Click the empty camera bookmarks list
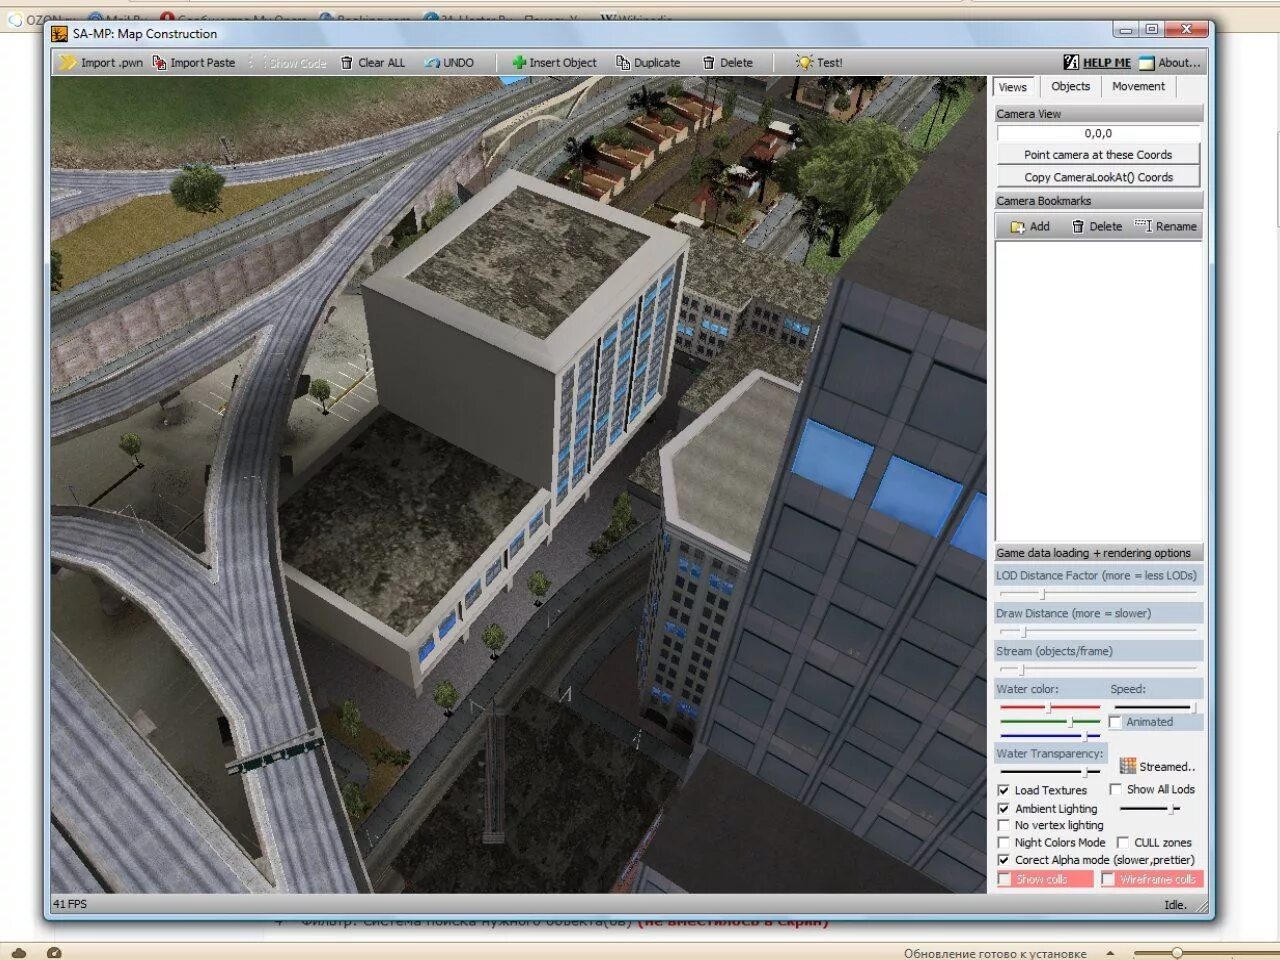Viewport: 1280px width, 960px height. 1098,390
